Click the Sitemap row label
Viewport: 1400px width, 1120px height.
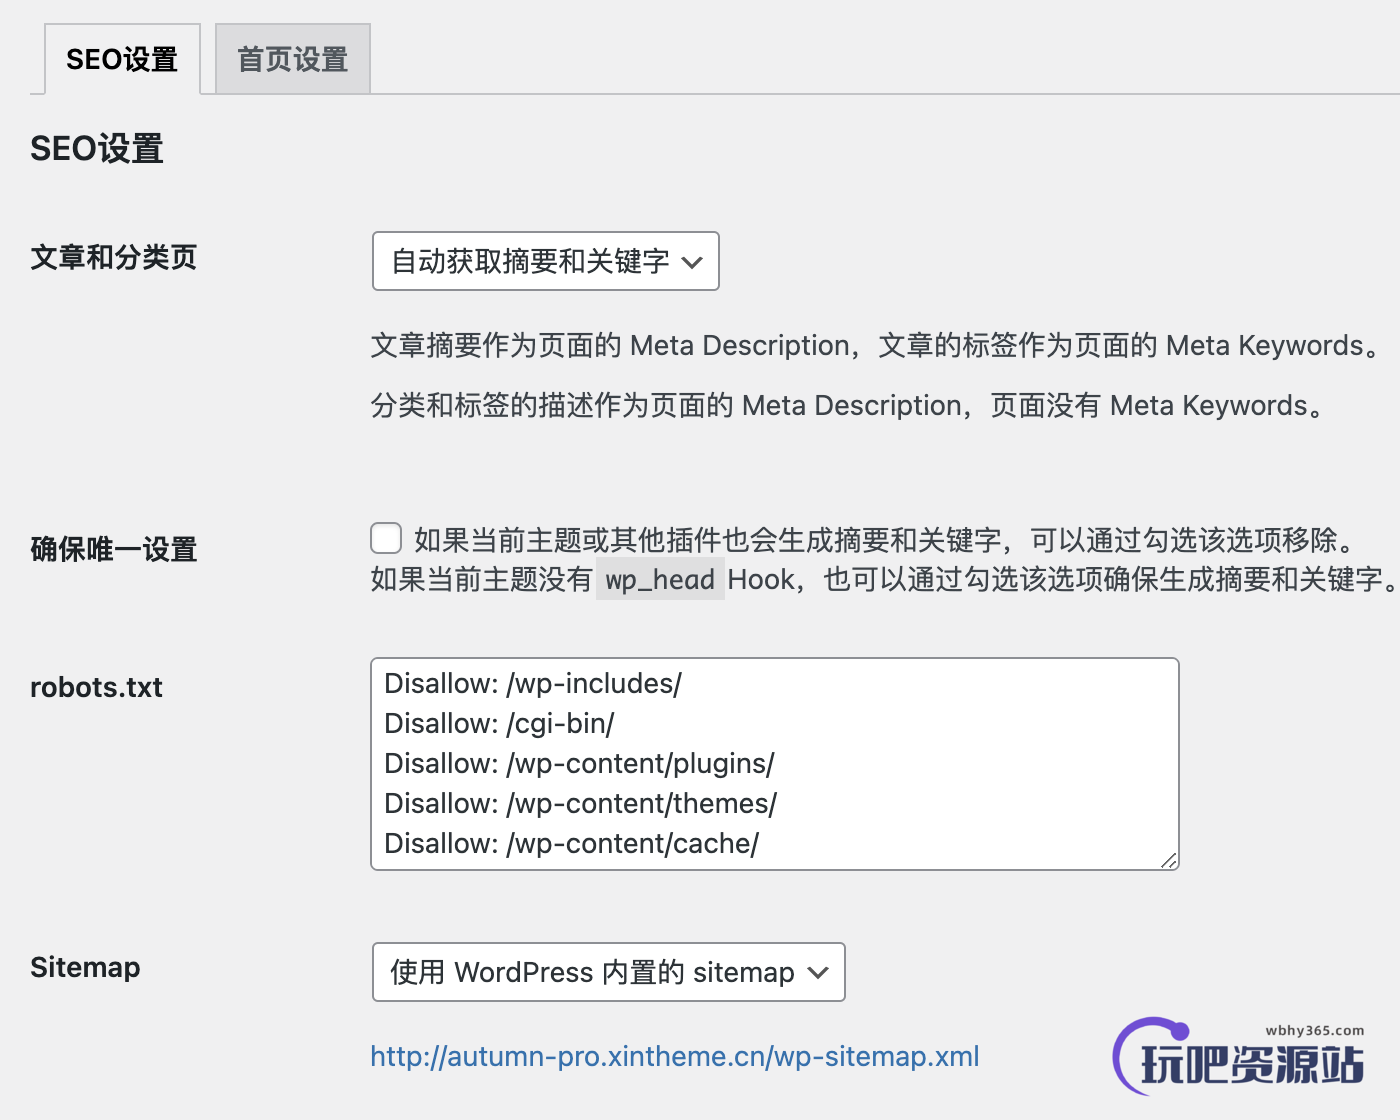pyautogui.click(x=84, y=967)
